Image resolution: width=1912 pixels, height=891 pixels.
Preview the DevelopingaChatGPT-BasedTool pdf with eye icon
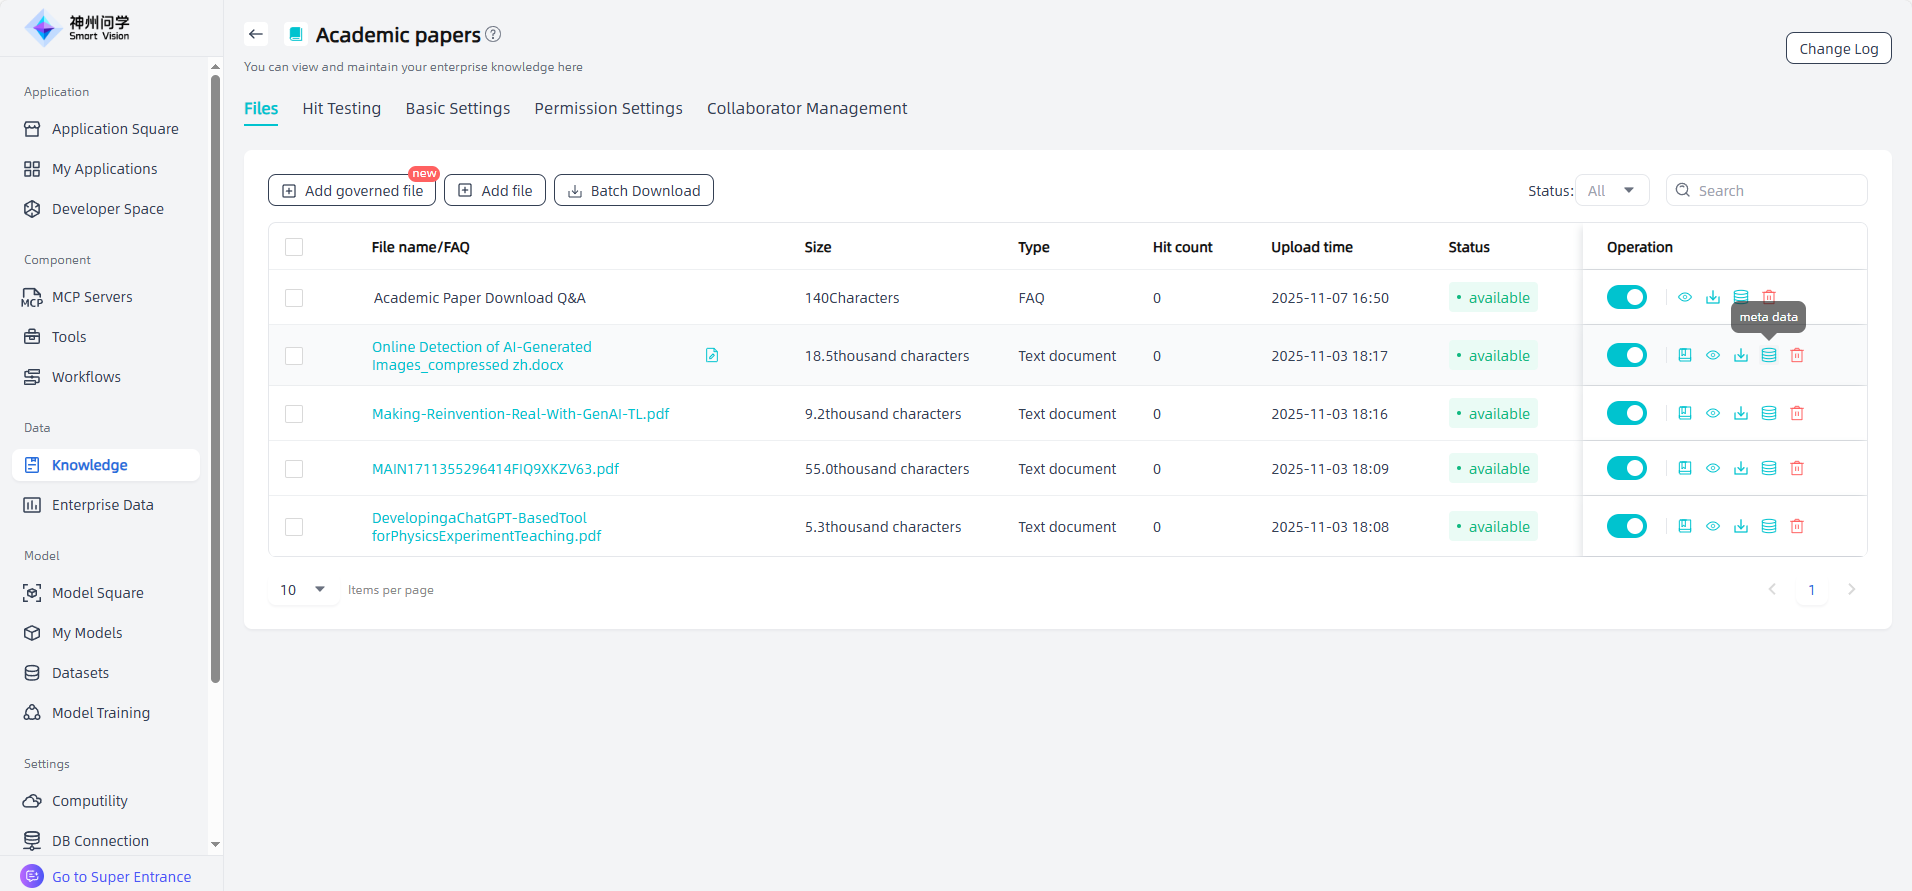(1712, 527)
